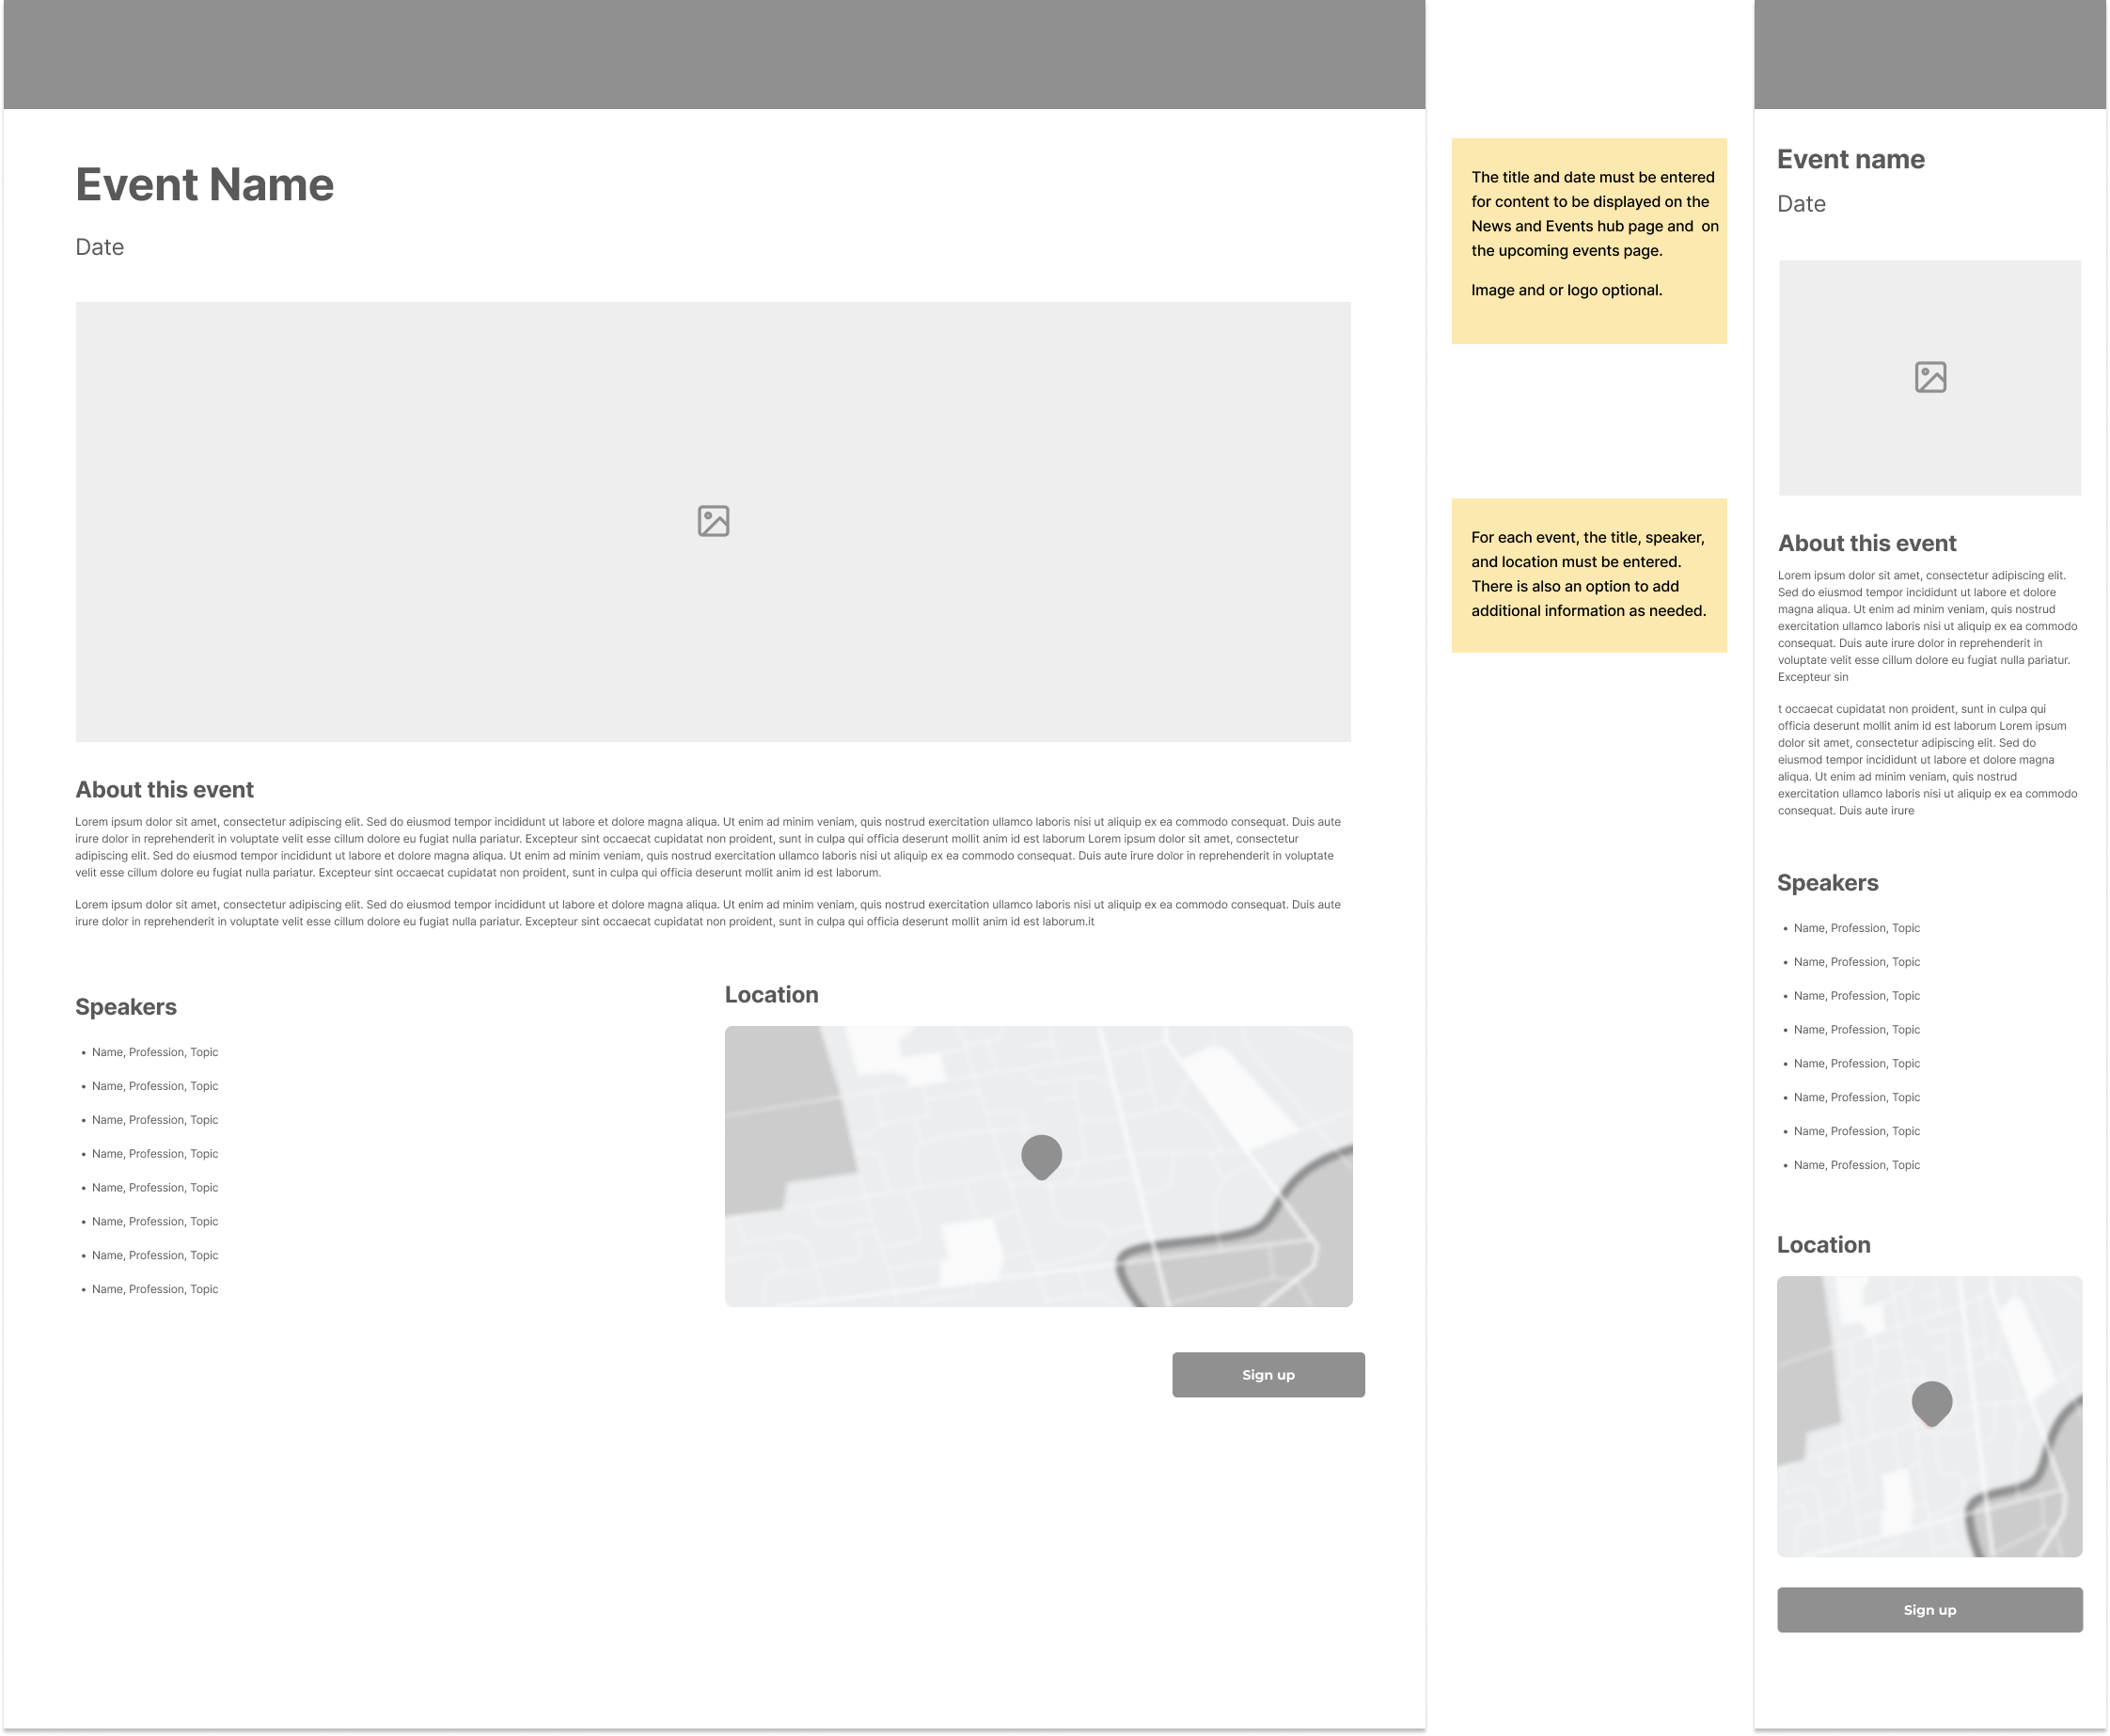Click Date text under Event Name
Viewport: 2110px width, 1736px height.
coord(100,247)
